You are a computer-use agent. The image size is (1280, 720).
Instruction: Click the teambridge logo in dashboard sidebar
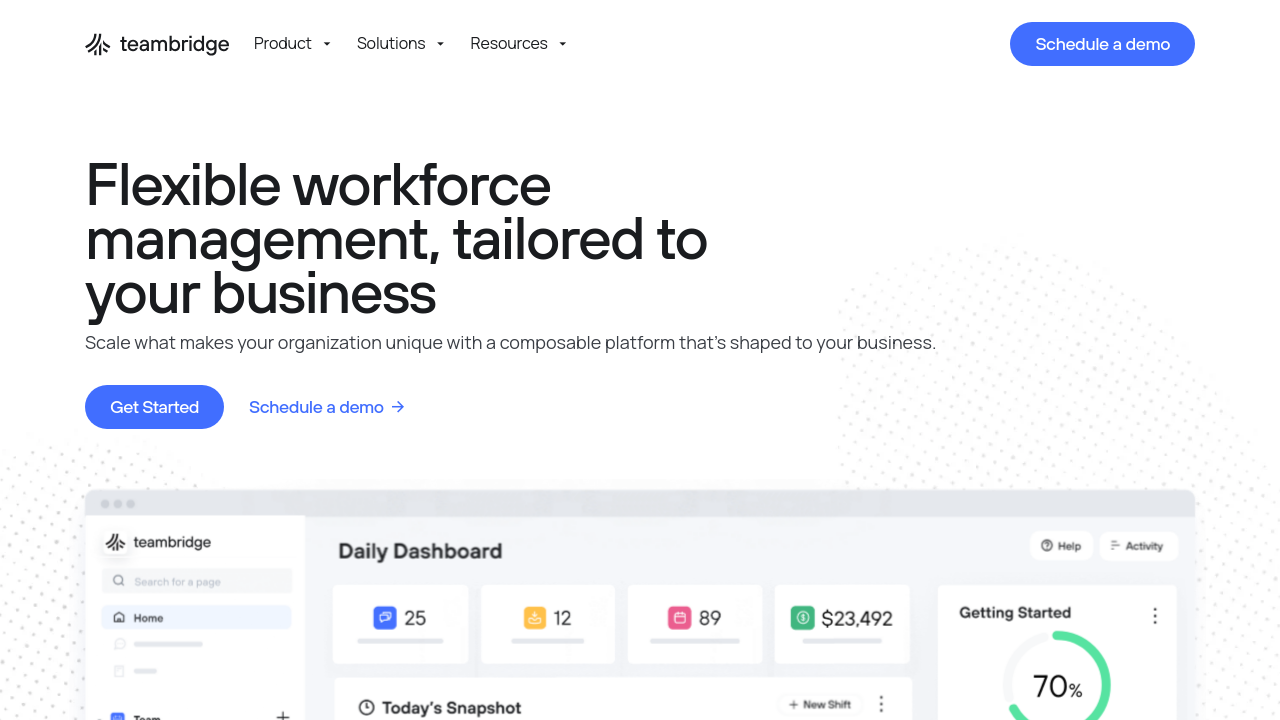158,542
